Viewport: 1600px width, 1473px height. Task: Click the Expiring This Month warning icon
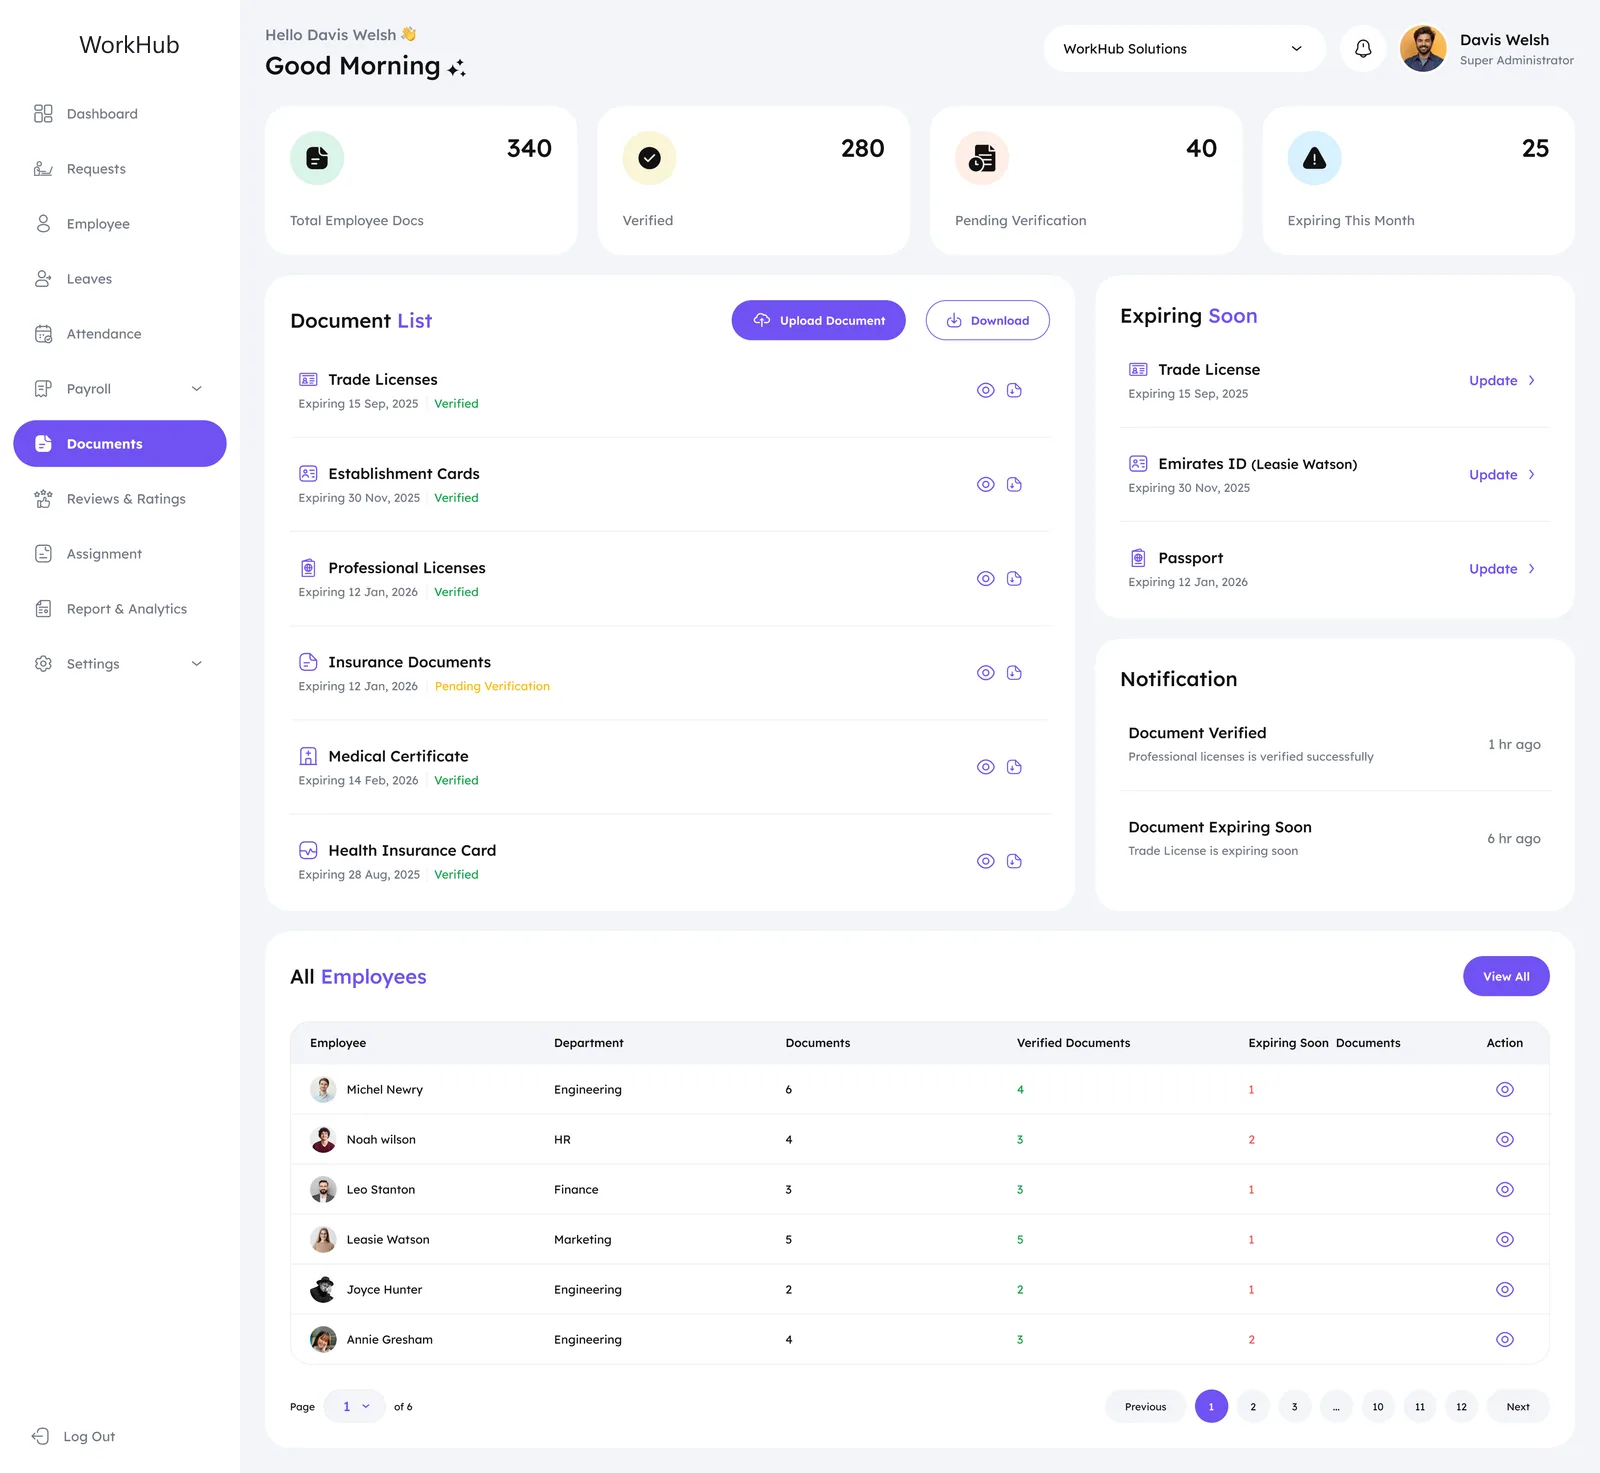point(1314,158)
